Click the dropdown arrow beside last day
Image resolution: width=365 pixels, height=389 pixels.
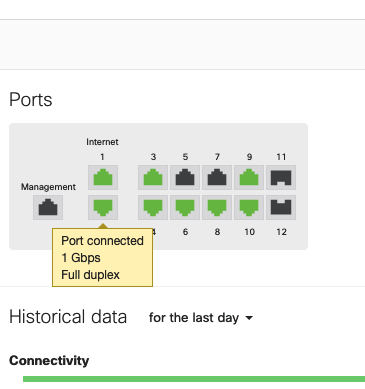[249, 318]
